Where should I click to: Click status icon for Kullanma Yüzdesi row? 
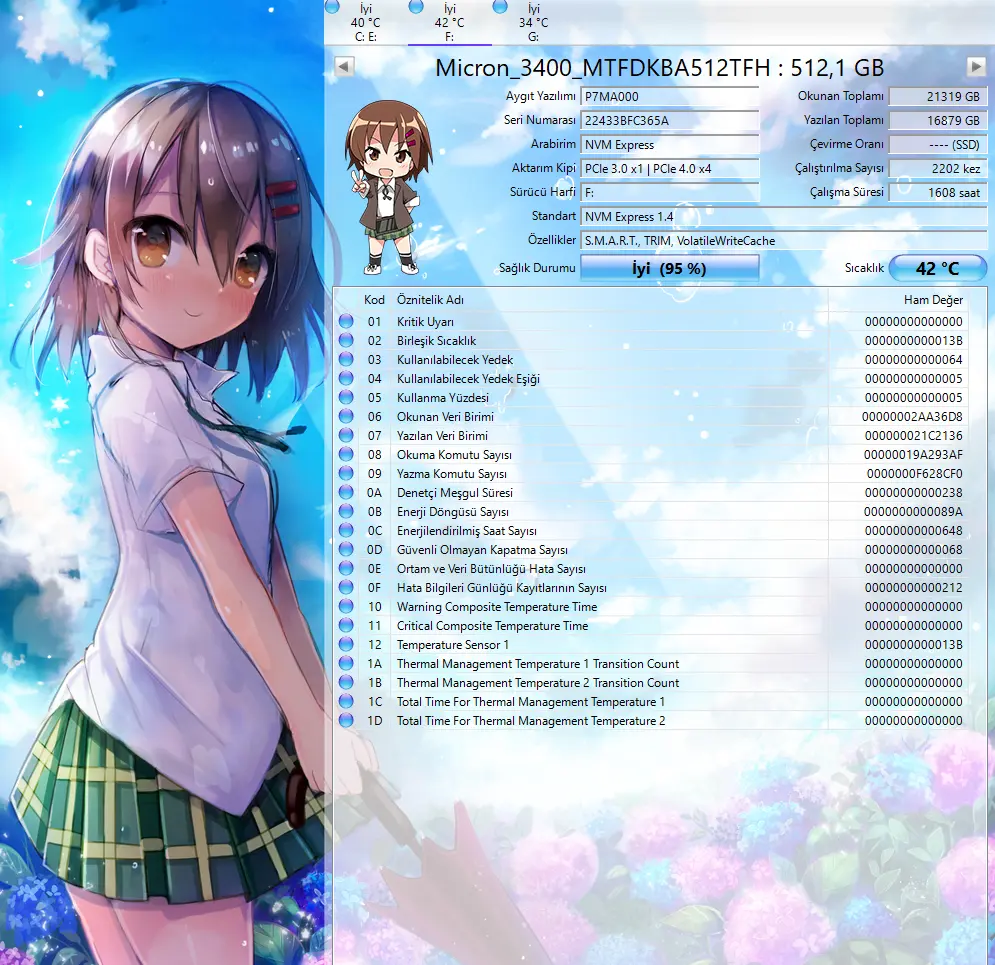click(346, 397)
